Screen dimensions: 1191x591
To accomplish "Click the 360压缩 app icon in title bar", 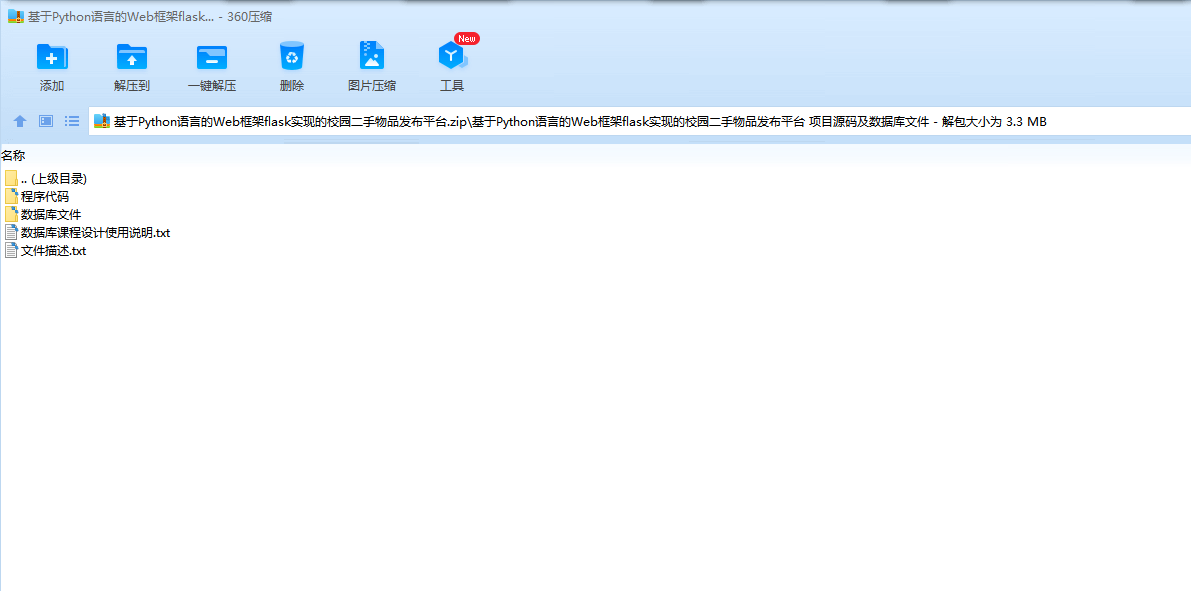I will [15, 17].
